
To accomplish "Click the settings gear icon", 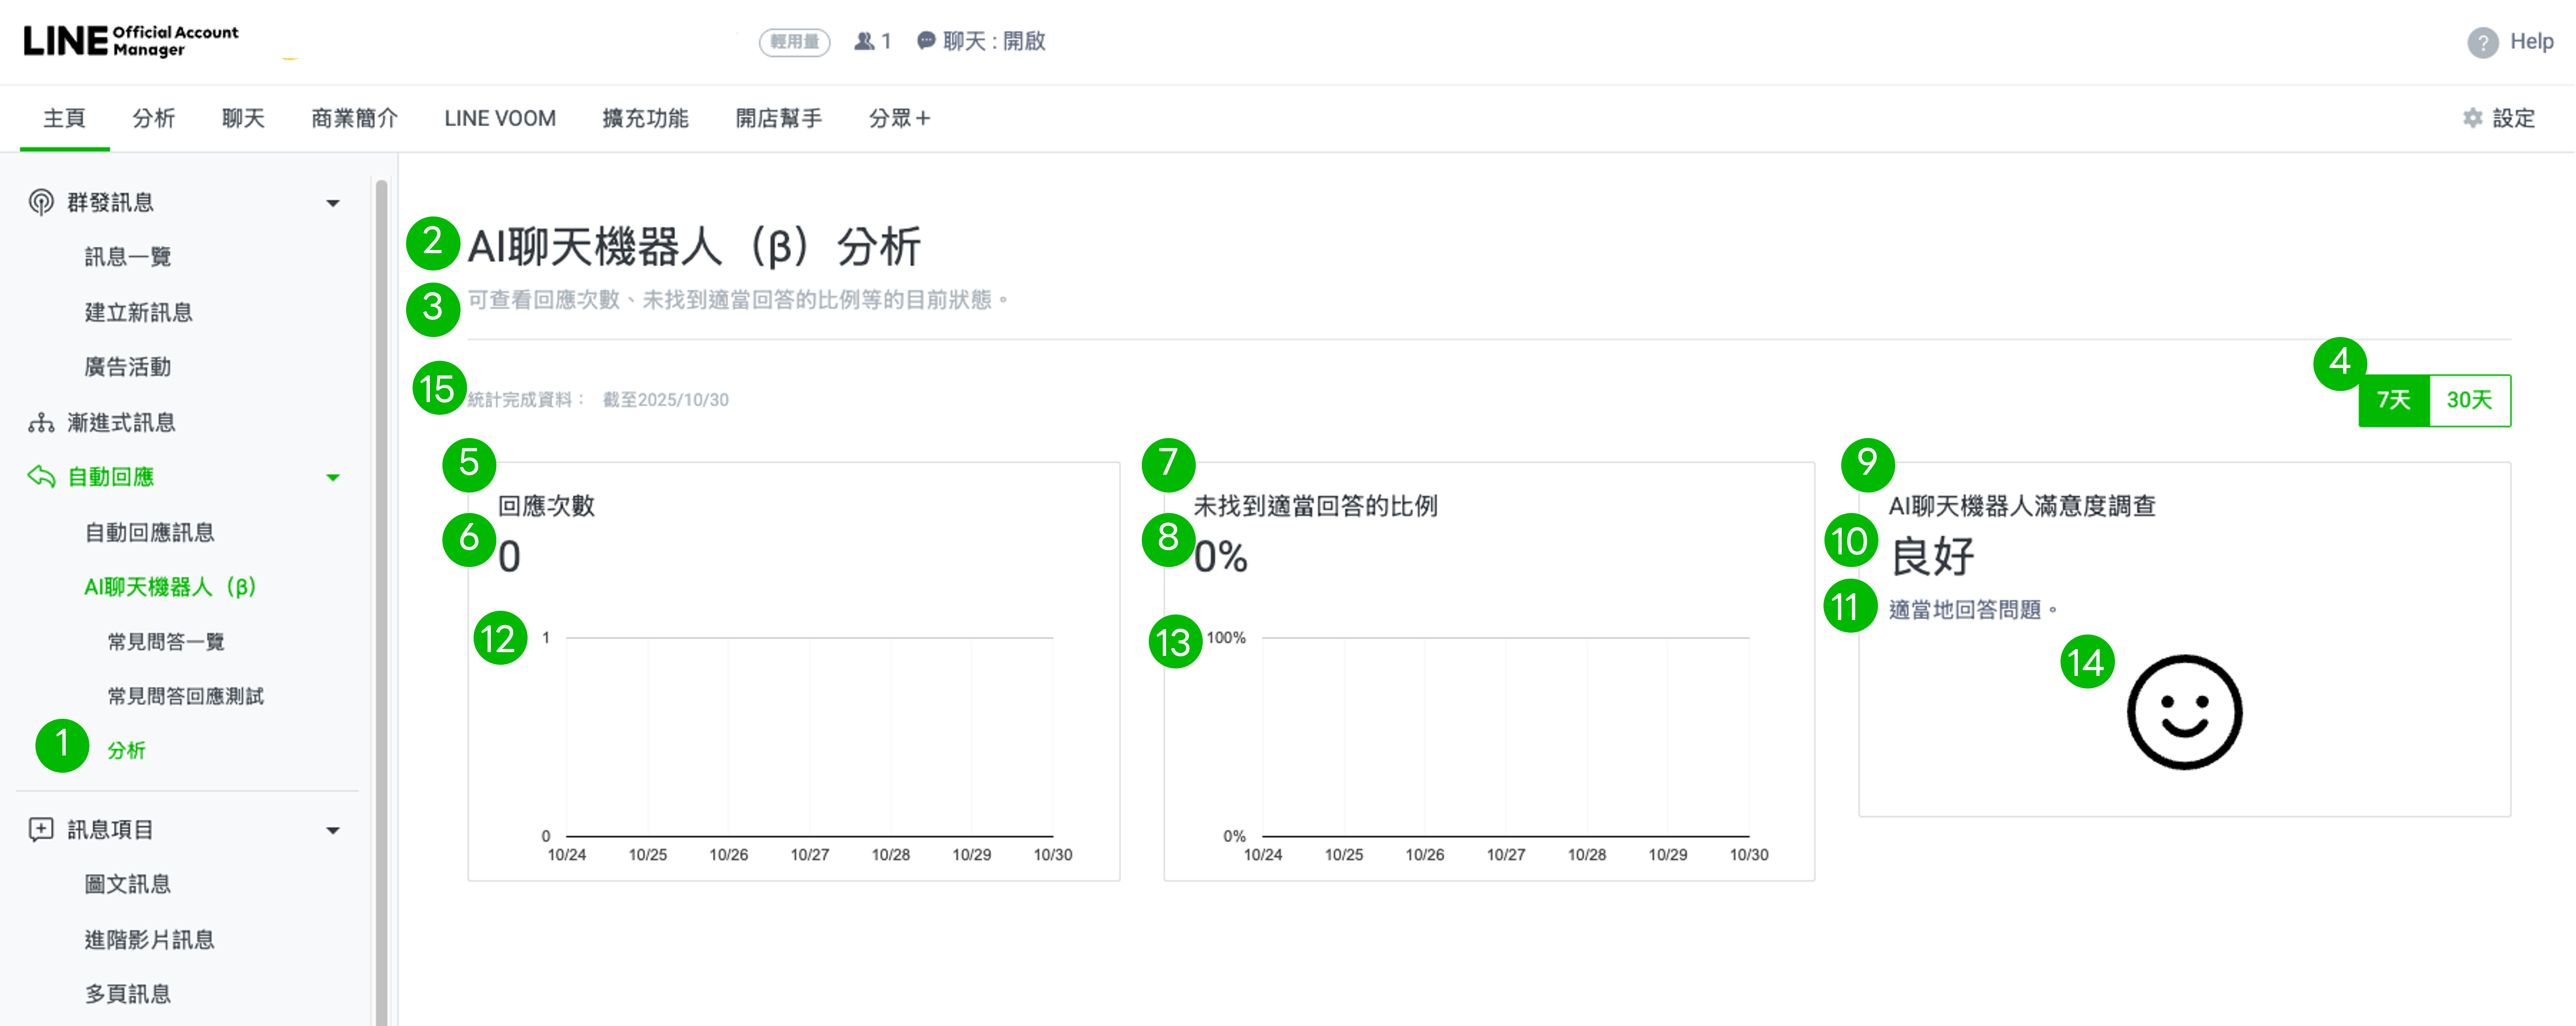I will pyautogui.click(x=2472, y=118).
